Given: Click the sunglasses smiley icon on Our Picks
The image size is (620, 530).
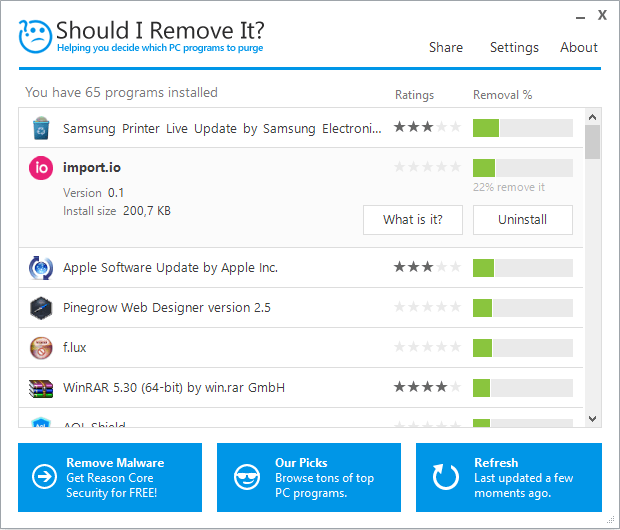Looking at the screenshot, I should 247,477.
